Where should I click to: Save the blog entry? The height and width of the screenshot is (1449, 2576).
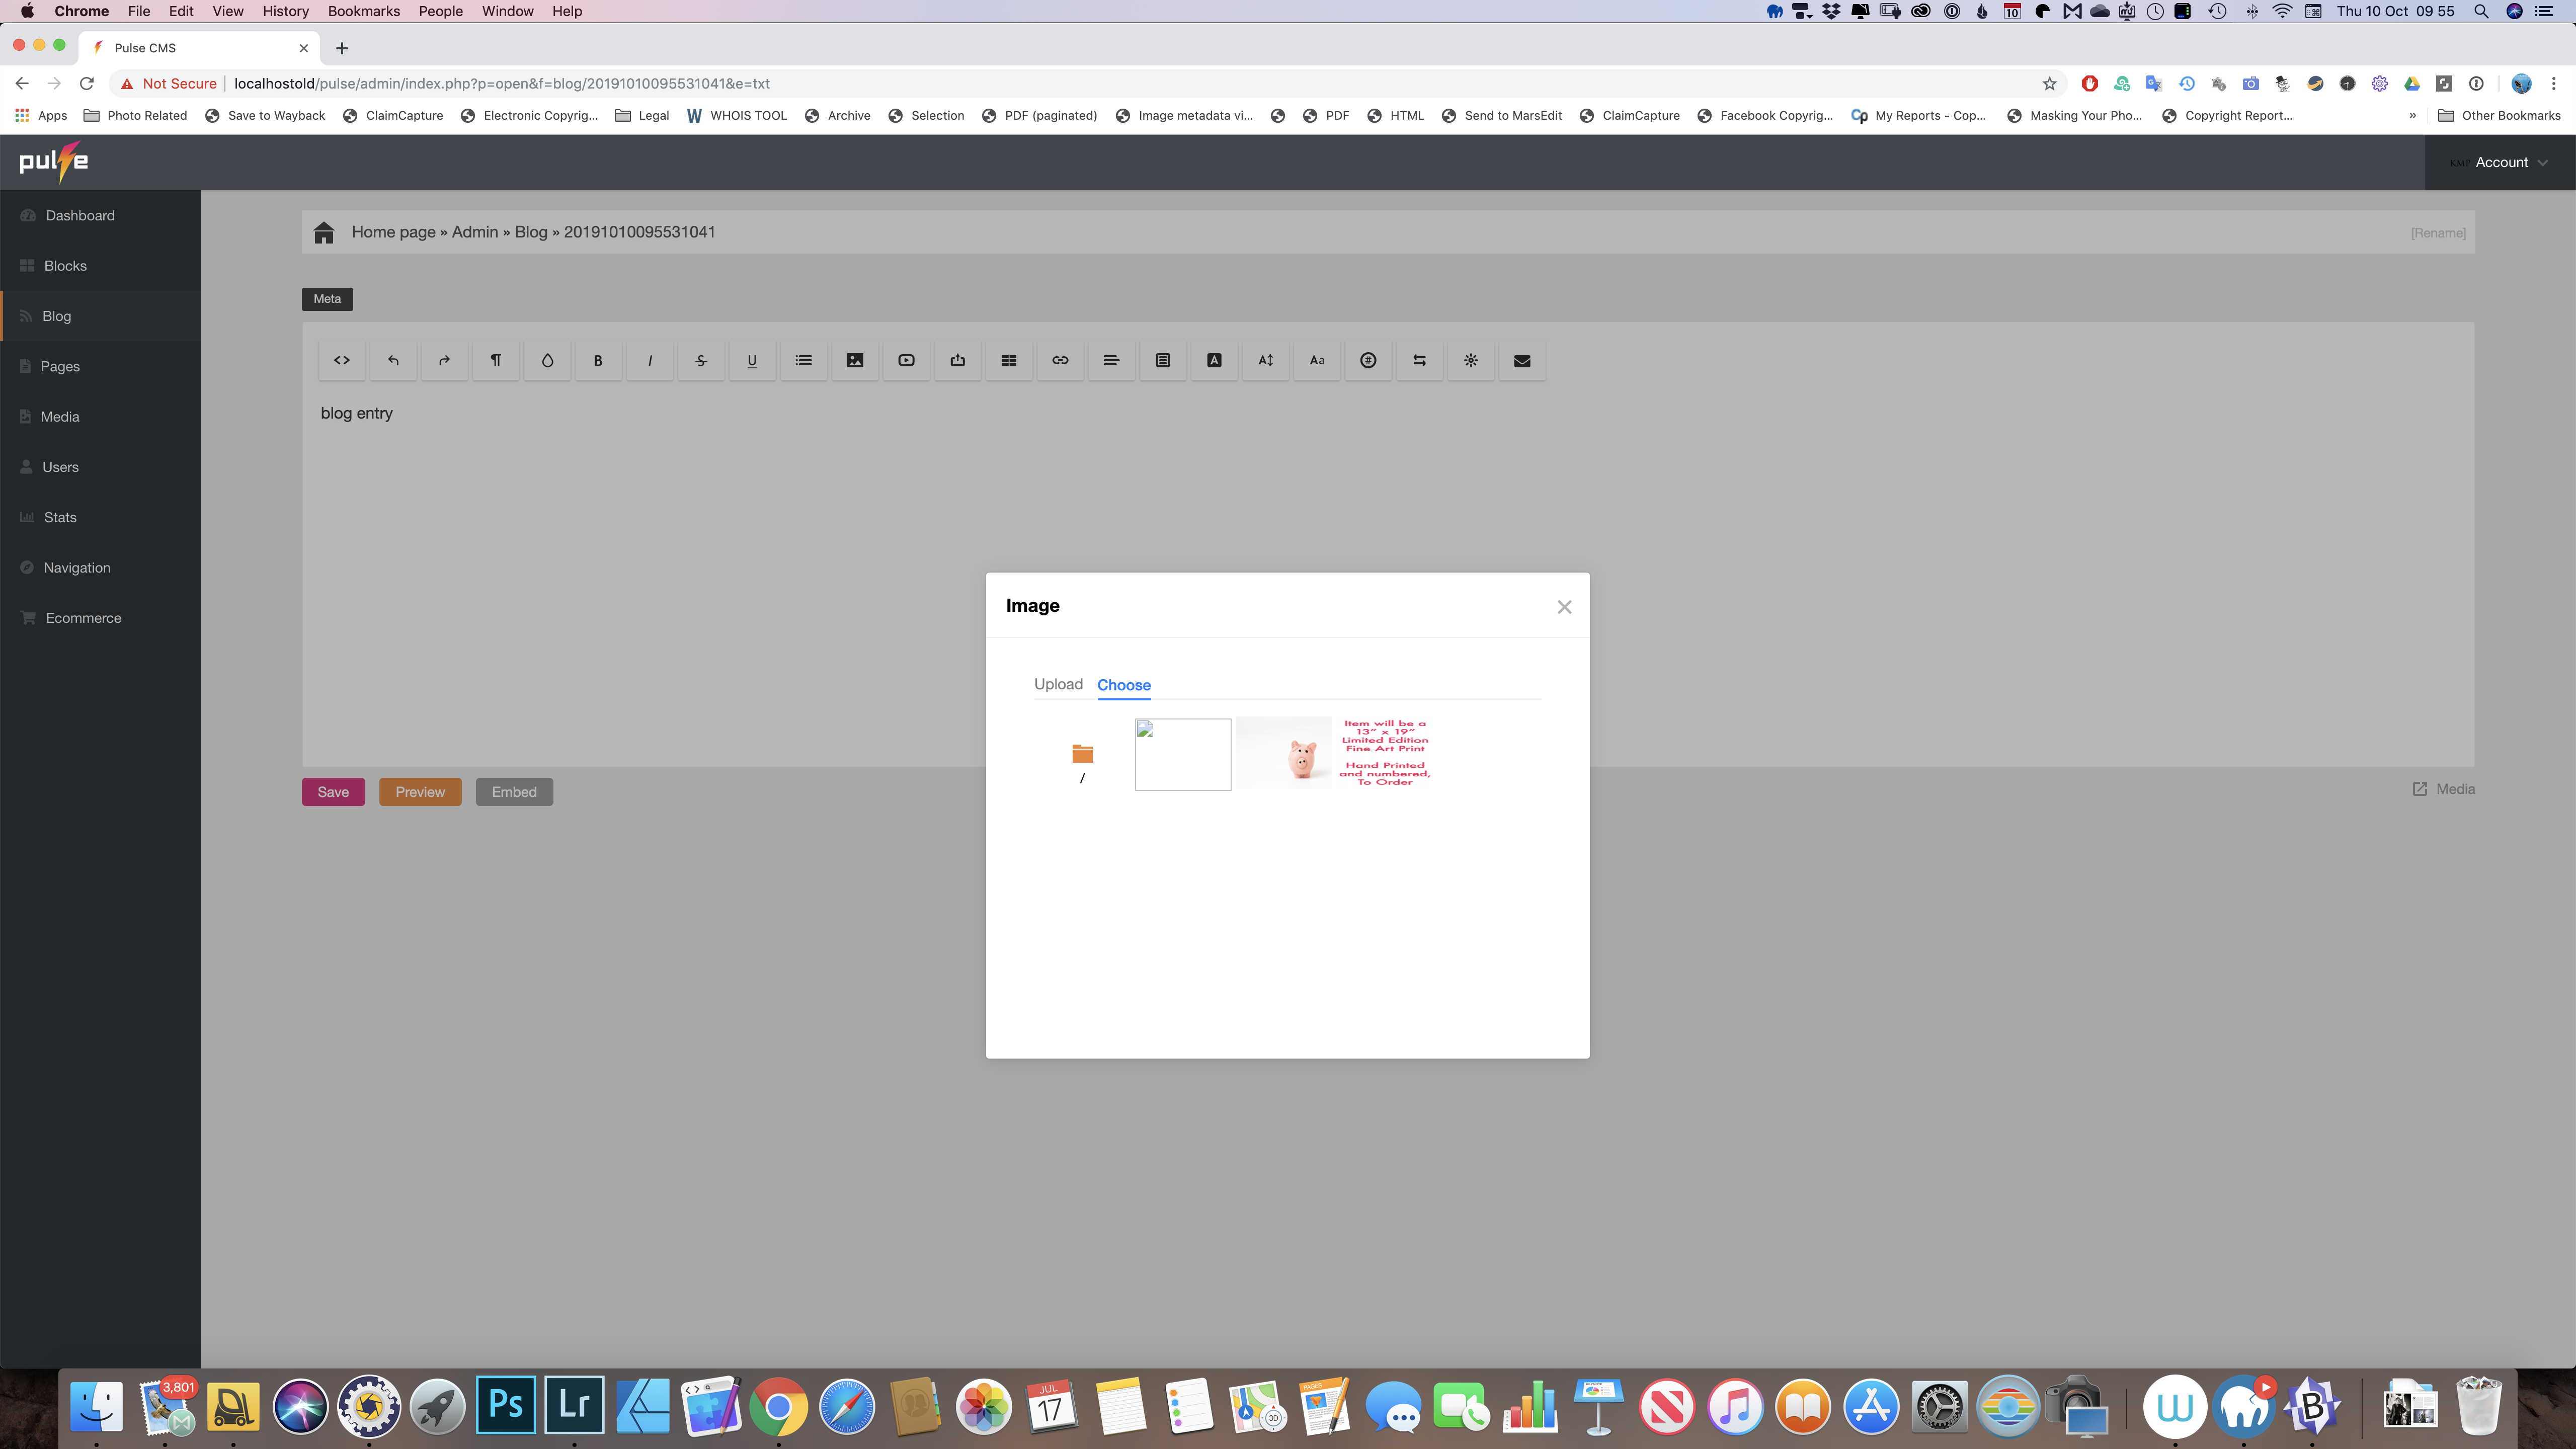333,791
